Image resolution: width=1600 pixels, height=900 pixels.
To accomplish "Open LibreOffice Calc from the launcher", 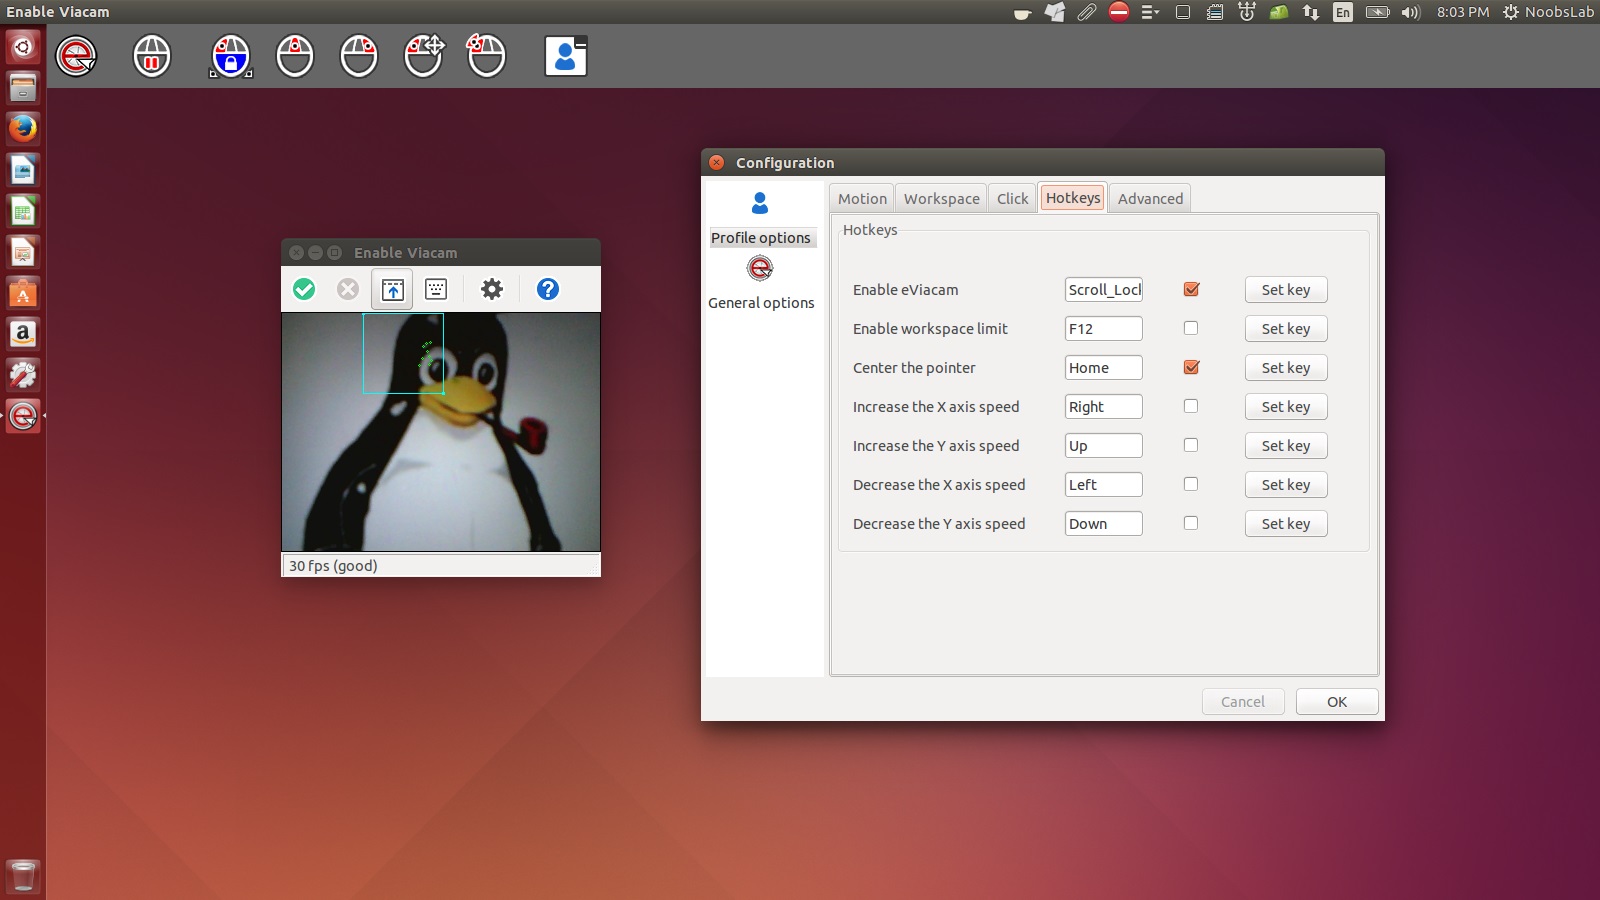I will click(23, 211).
